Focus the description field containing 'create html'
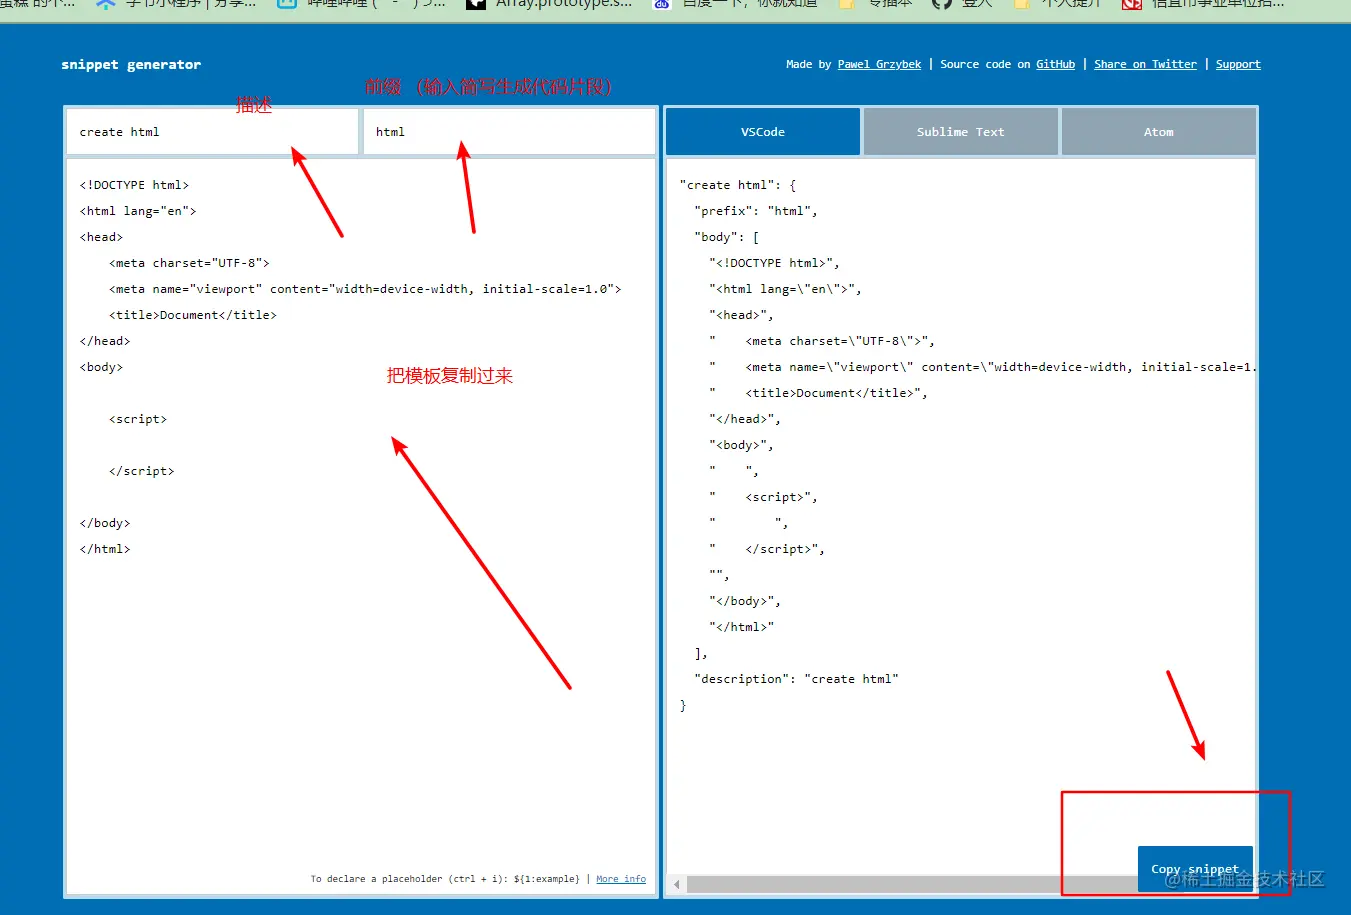 coord(212,132)
